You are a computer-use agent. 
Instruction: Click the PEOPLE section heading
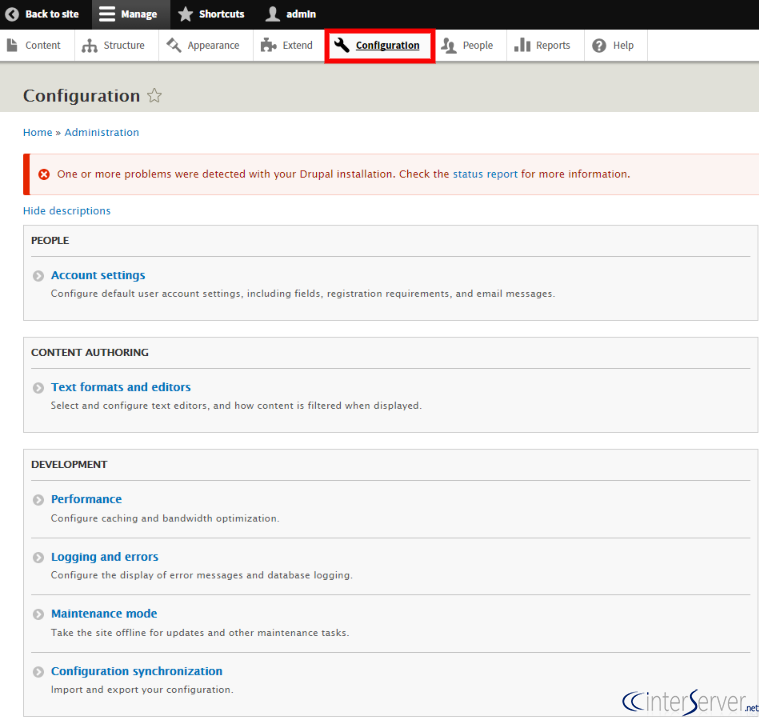click(x=50, y=241)
